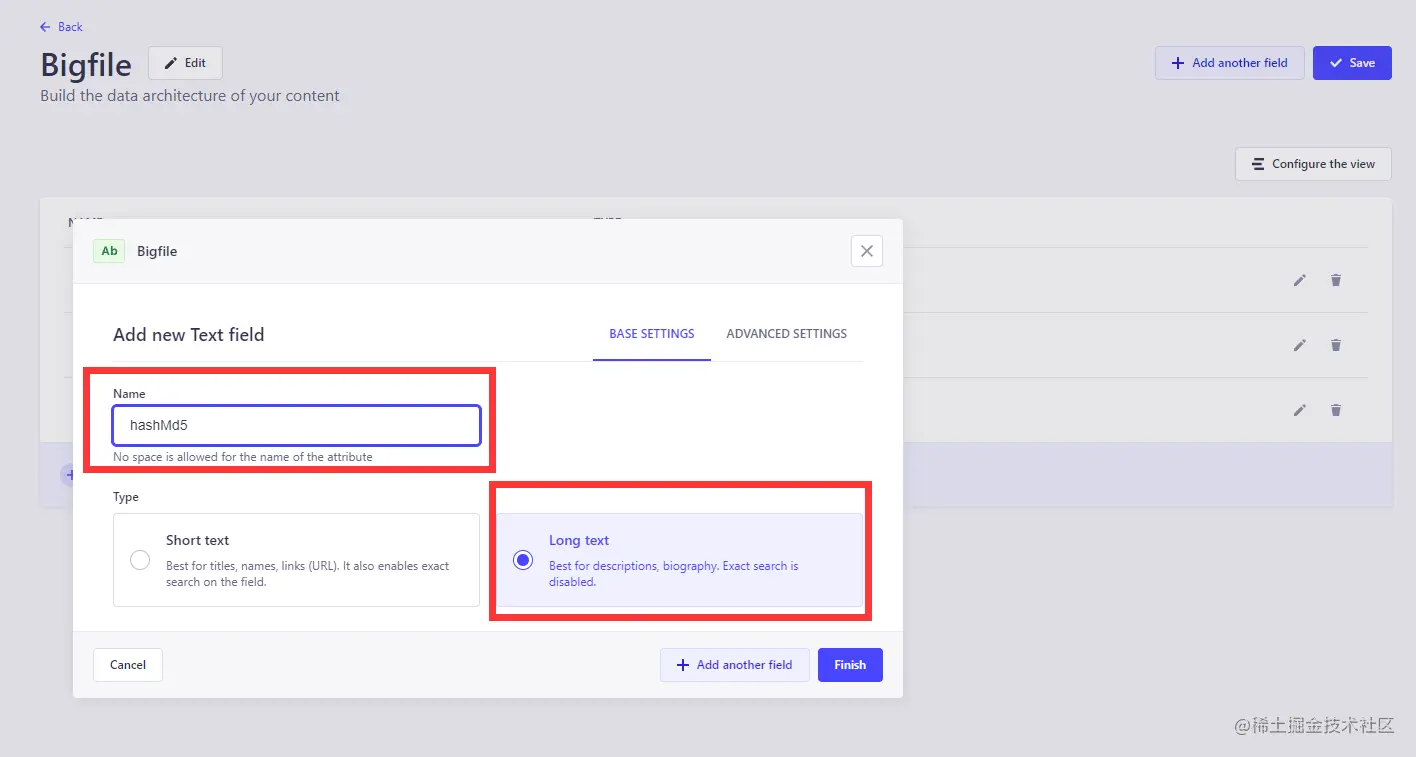Click Add another field in dialog footer
1416x757 pixels.
tap(735, 665)
